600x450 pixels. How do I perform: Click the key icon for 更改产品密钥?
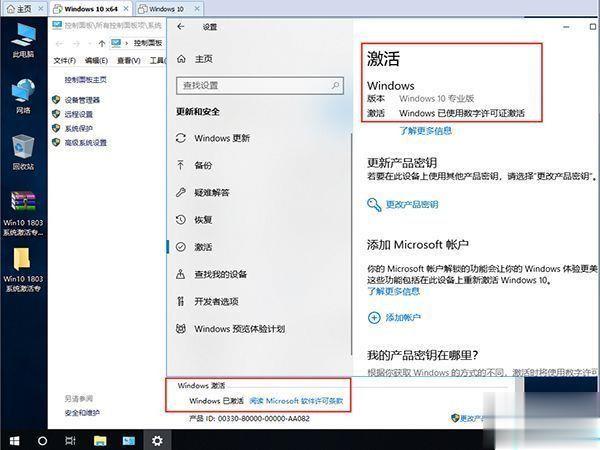[x=374, y=205]
